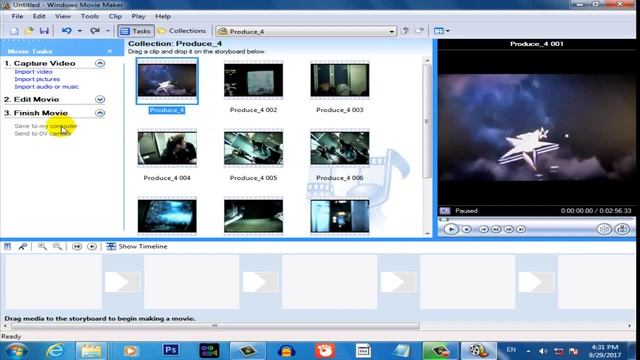Click the volume speaker tray icon
Image resolution: width=640 pixels, height=360 pixels.
pos(543,351)
